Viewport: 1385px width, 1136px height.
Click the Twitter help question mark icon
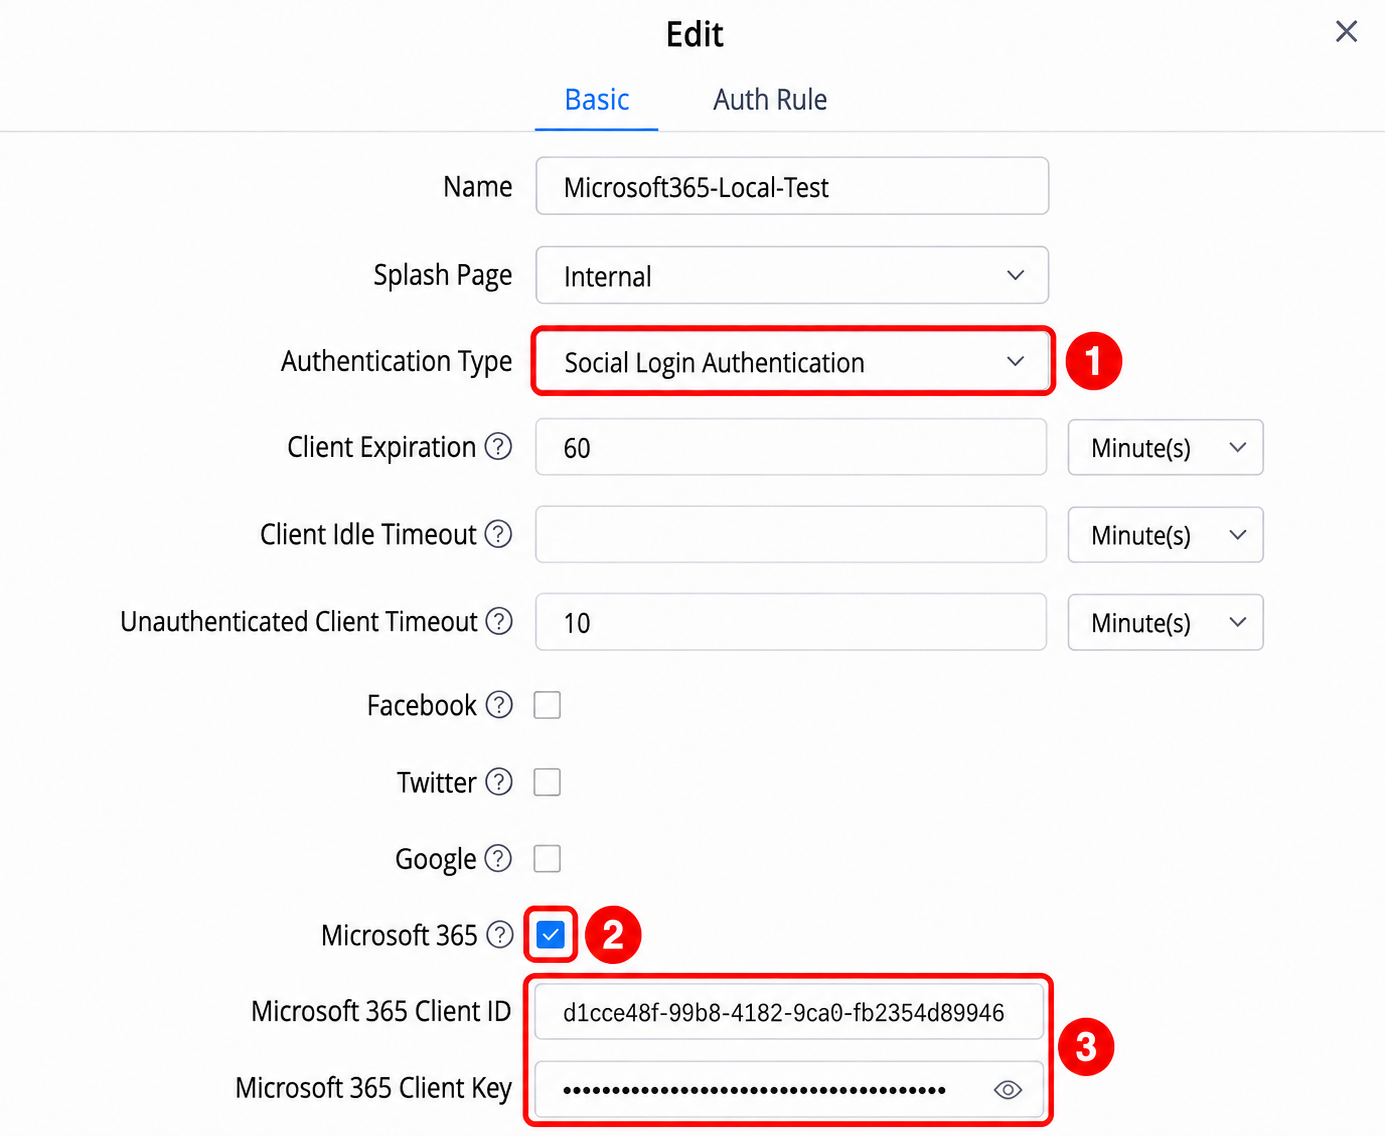pyautogui.click(x=499, y=782)
